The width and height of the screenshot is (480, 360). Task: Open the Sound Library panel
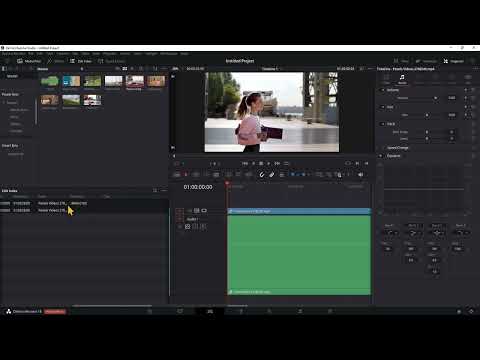pos(111,61)
